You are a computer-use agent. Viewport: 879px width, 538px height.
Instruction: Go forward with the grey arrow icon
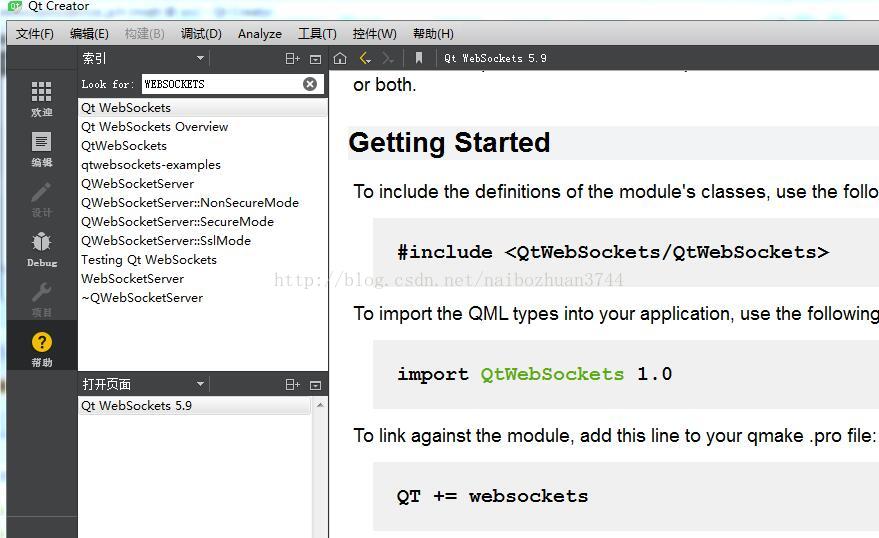point(388,58)
